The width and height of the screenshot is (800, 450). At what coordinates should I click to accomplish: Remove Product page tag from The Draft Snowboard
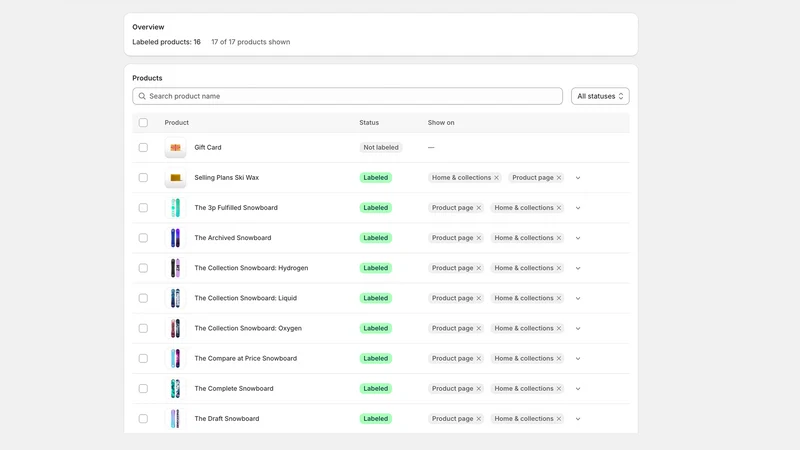click(x=479, y=418)
